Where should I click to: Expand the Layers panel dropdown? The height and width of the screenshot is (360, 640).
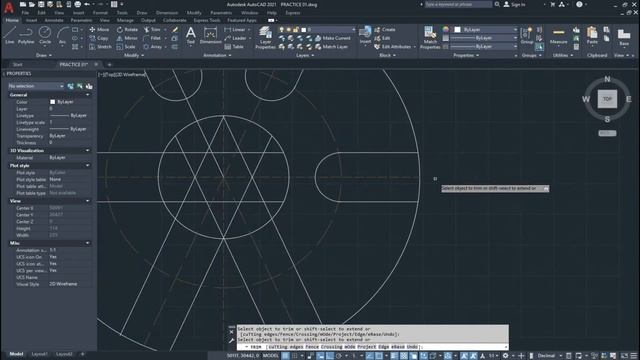click(x=305, y=55)
